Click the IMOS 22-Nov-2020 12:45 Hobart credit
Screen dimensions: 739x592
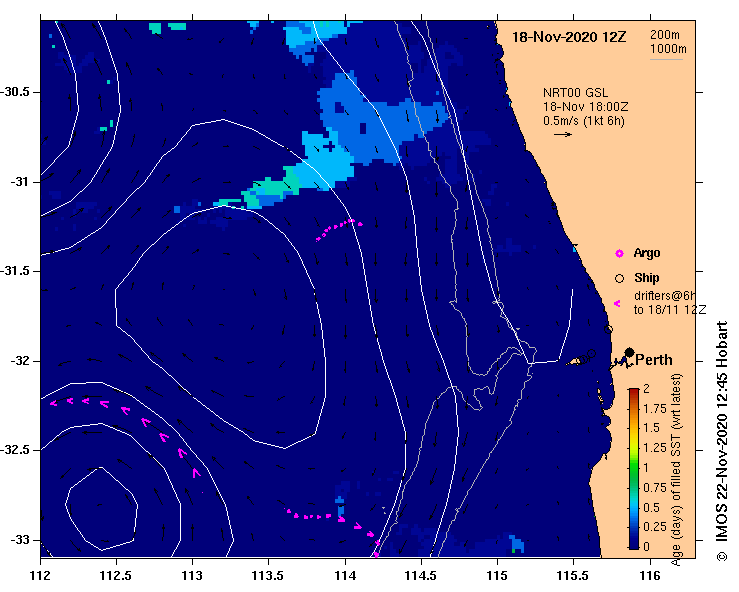(722, 441)
